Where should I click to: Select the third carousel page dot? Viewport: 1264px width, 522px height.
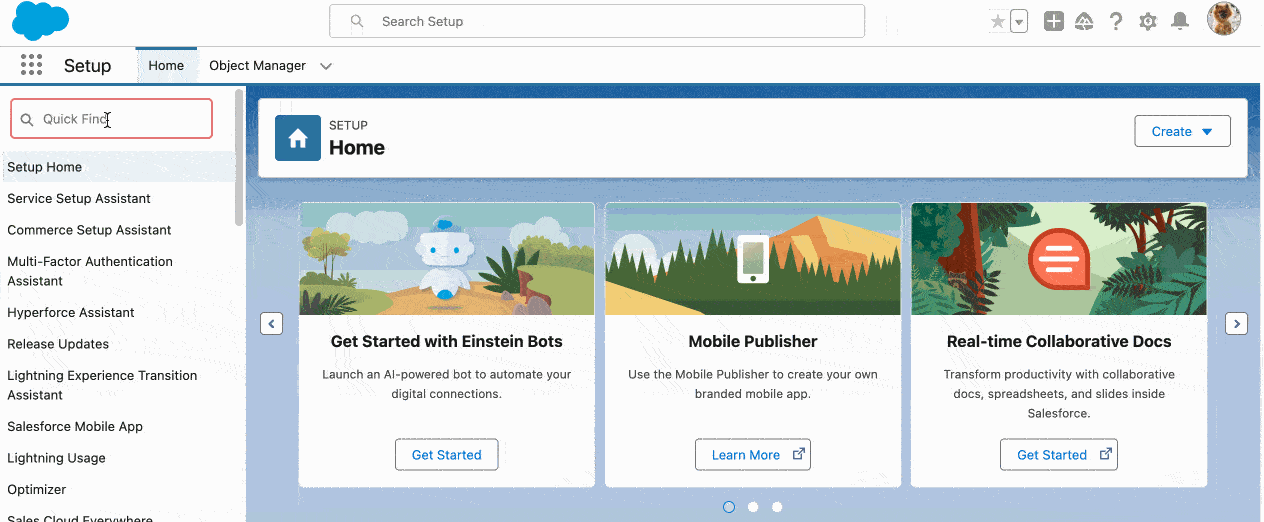(x=777, y=507)
